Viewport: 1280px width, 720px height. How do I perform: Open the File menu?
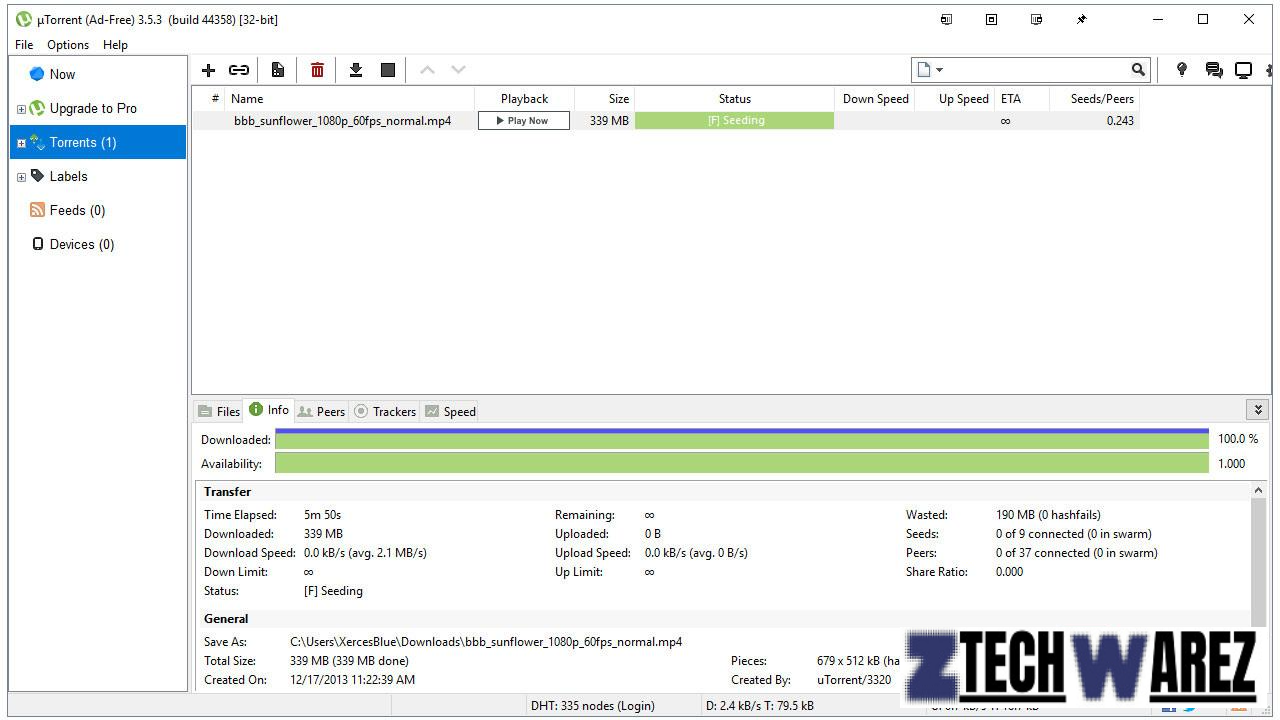24,45
